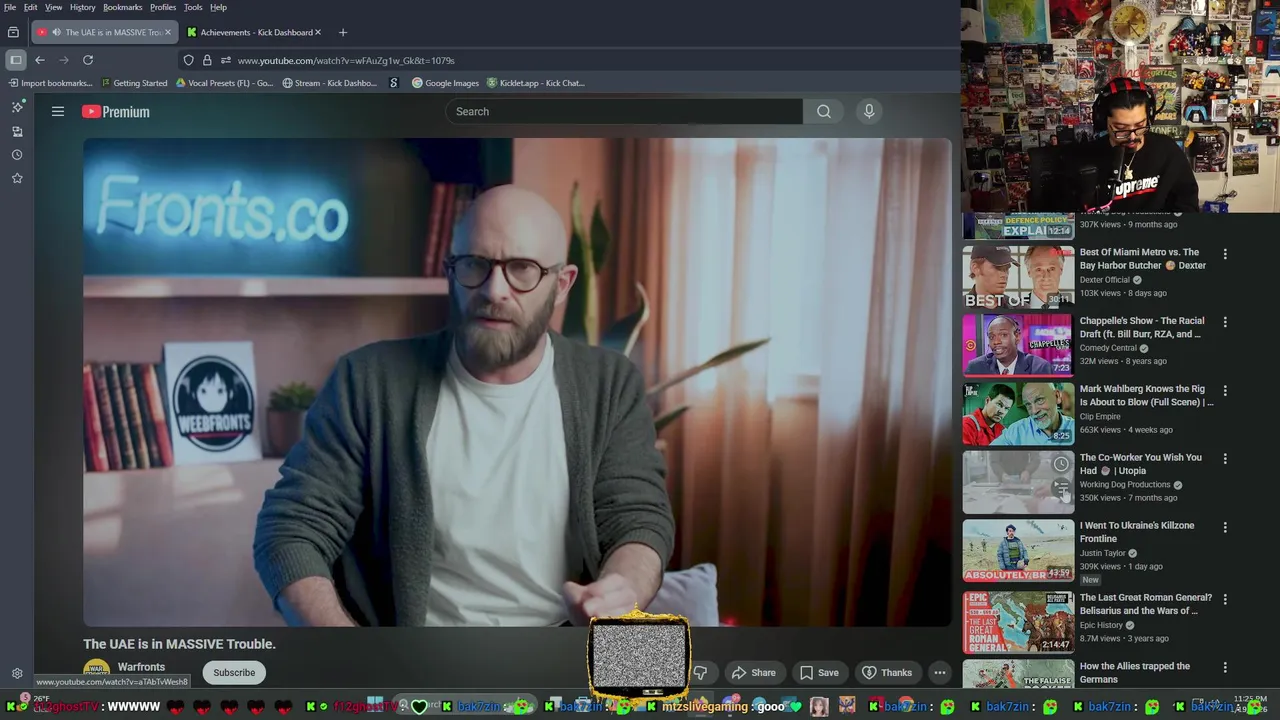The height and width of the screenshot is (720, 1280).
Task: Open synced tabs icon in sidebar
Action: click(x=17, y=131)
